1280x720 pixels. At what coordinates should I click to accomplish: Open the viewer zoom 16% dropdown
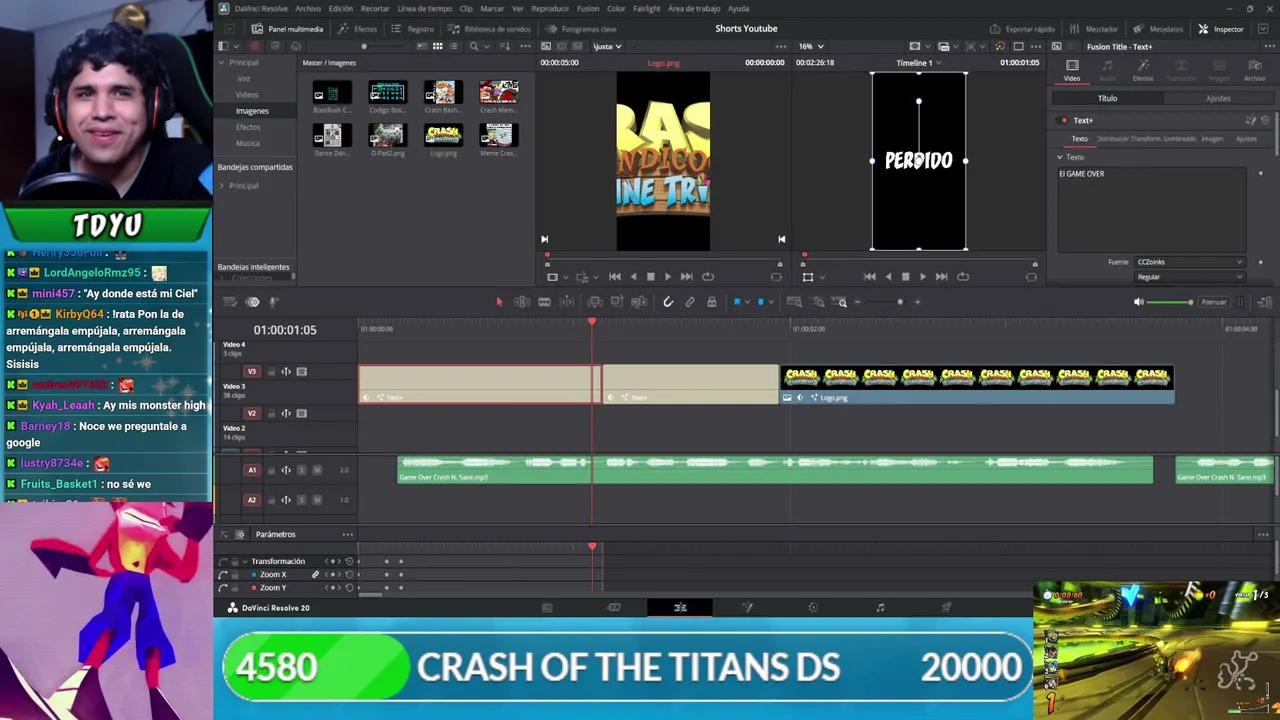pos(810,46)
